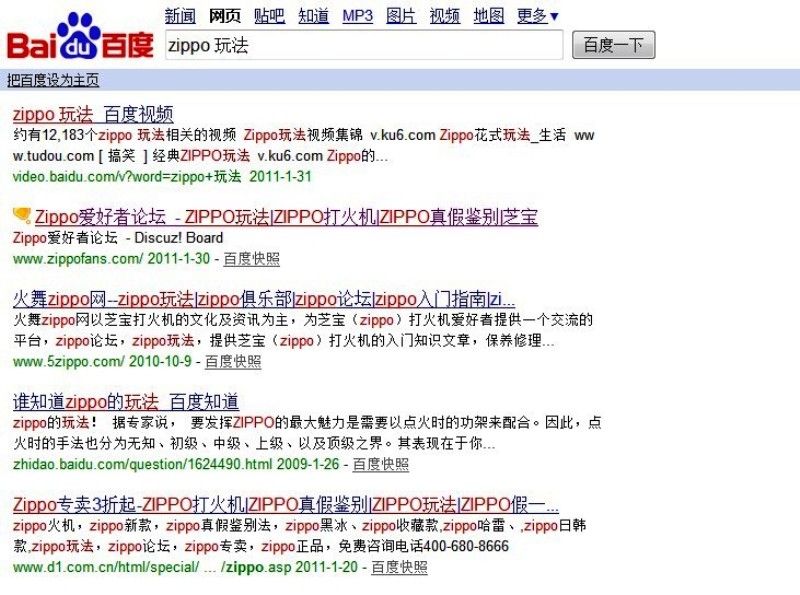This screenshot has width=800, height=595.
Task: Open the 新闻 search category
Action: [x=180, y=15]
